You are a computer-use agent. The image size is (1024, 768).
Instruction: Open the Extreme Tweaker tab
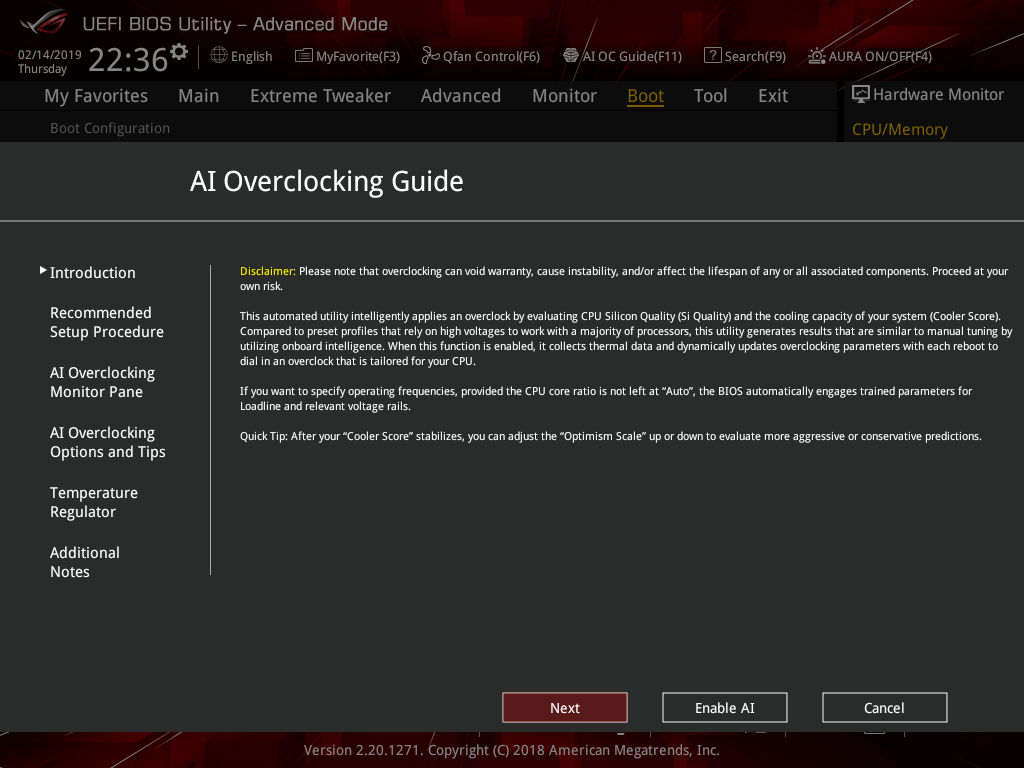coord(320,96)
